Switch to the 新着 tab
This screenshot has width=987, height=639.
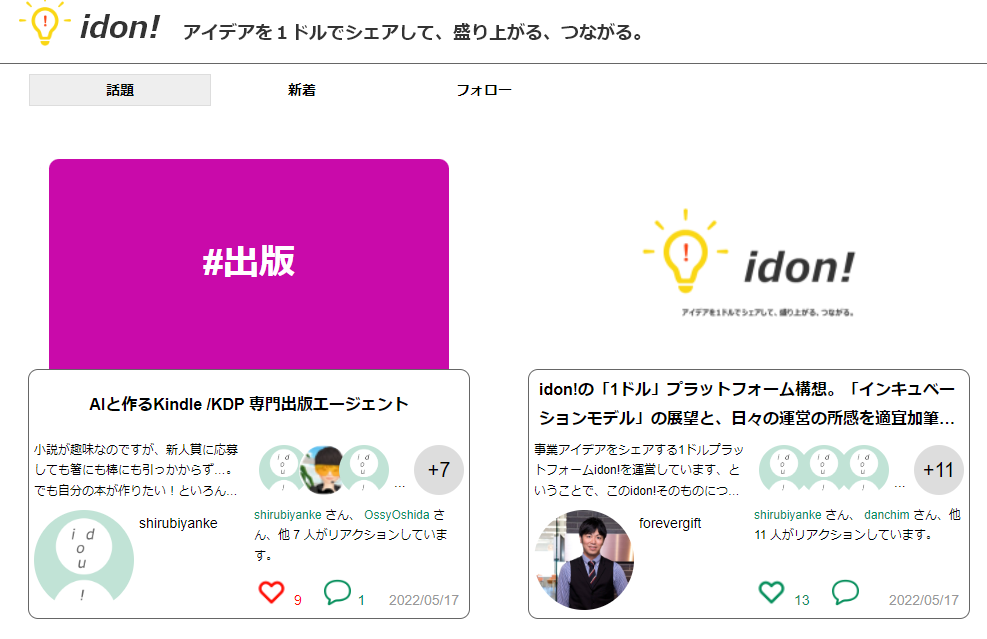302,90
